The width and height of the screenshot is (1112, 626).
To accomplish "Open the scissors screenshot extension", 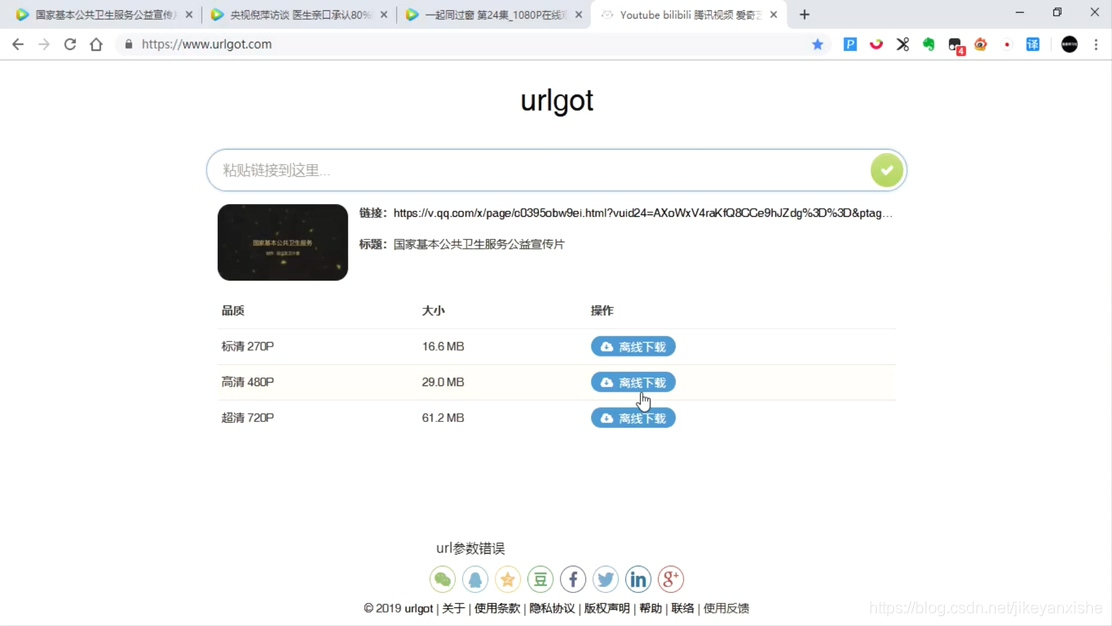I will (x=902, y=44).
